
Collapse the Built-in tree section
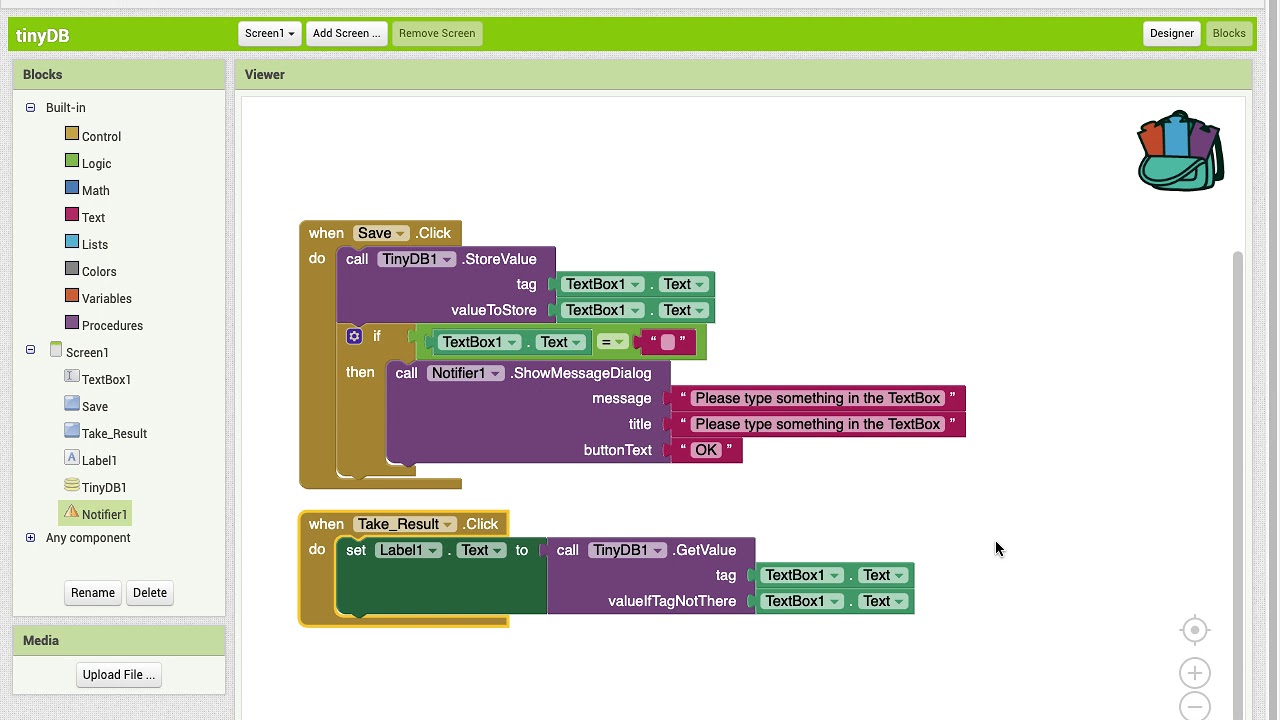pyautogui.click(x=30, y=107)
